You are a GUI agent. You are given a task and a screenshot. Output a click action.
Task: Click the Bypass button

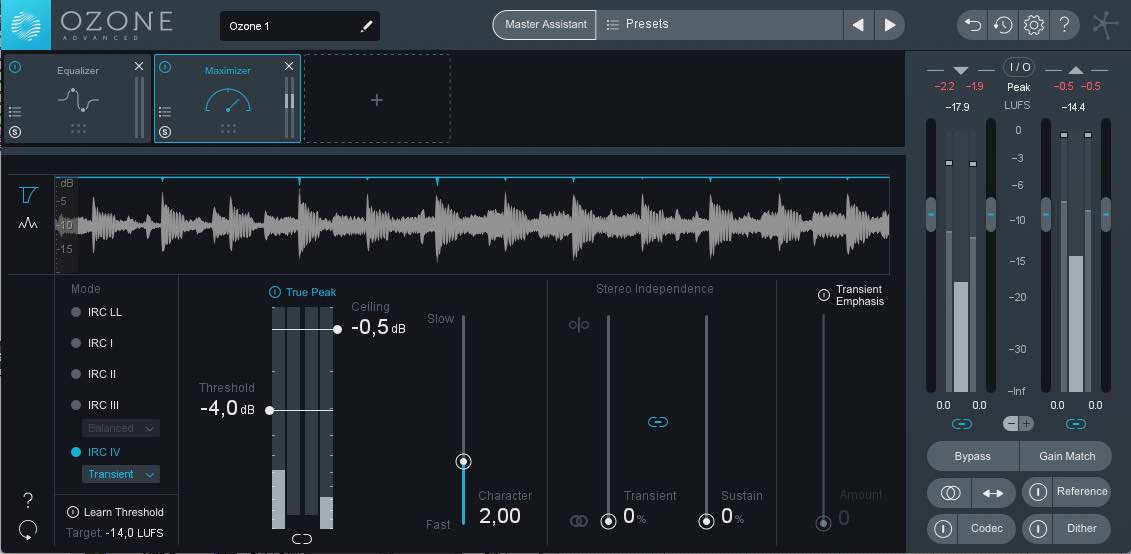click(972, 456)
